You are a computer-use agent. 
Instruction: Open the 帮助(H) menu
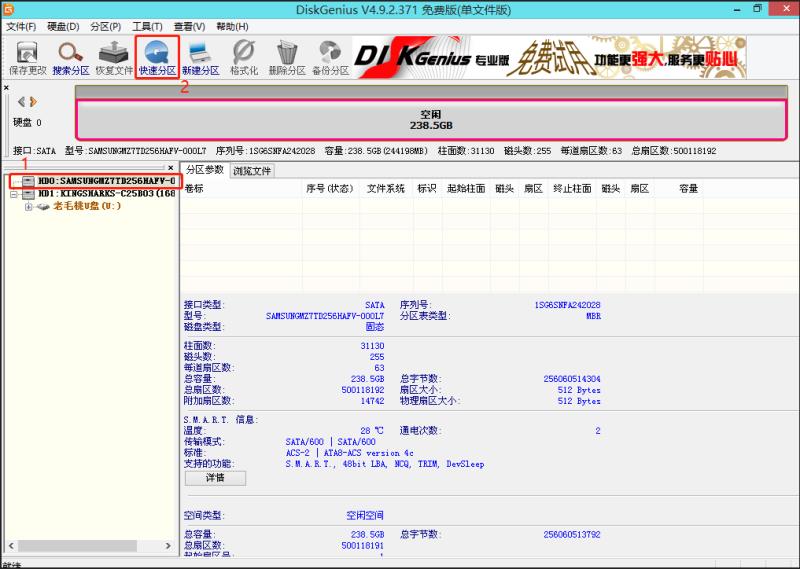tap(232, 27)
